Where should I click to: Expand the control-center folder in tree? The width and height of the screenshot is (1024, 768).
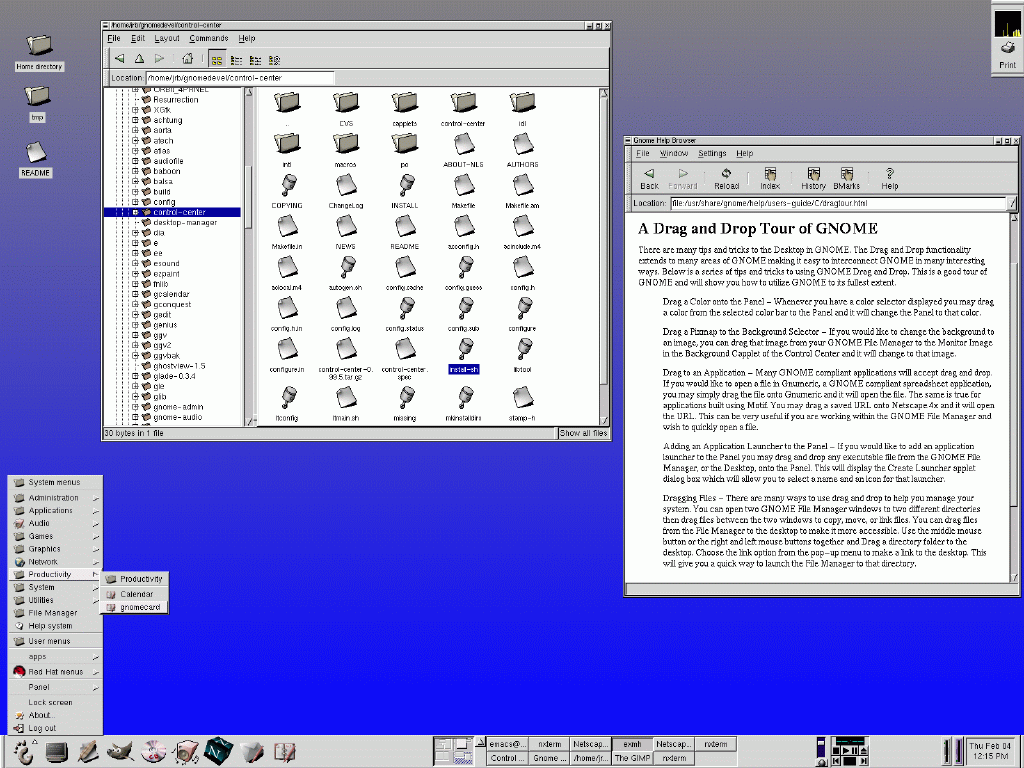(135, 212)
